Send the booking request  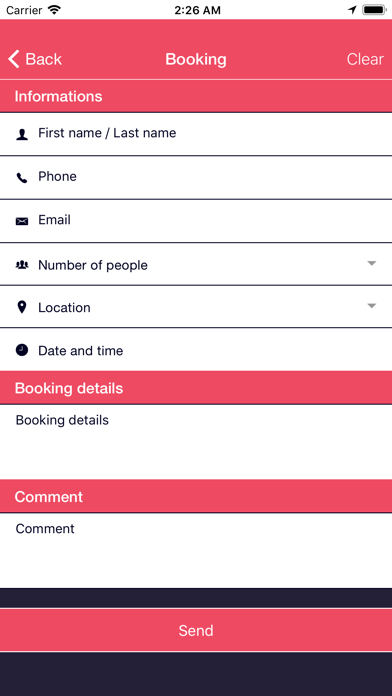[x=196, y=630]
